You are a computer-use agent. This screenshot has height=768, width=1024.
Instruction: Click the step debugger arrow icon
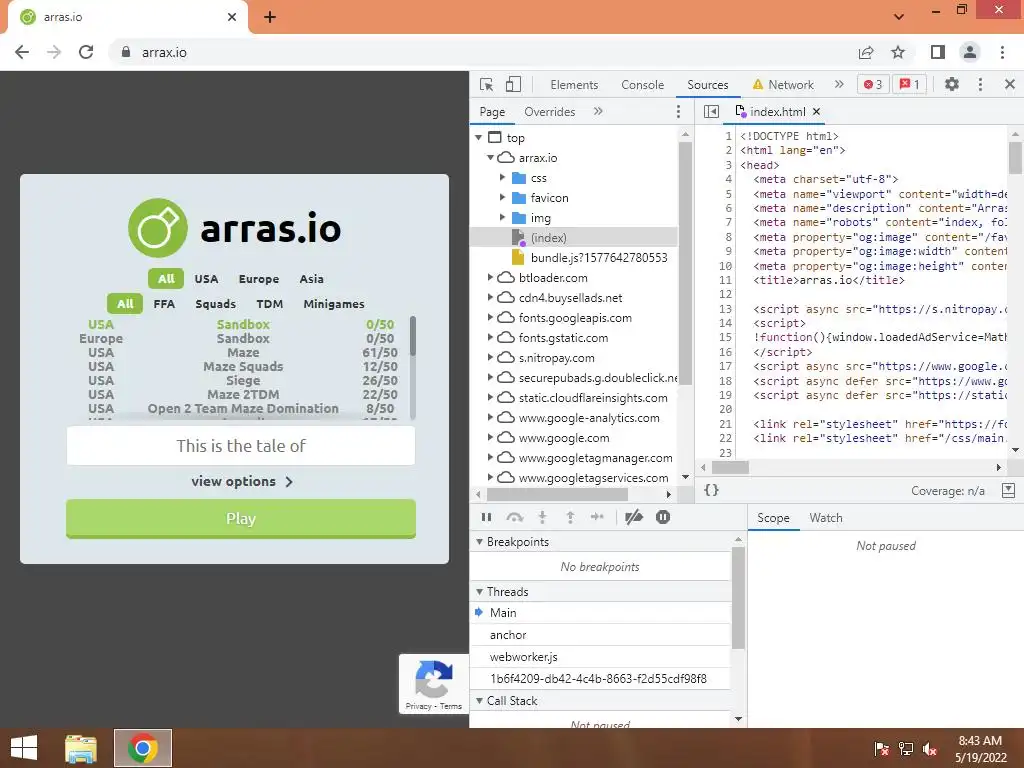click(x=597, y=517)
